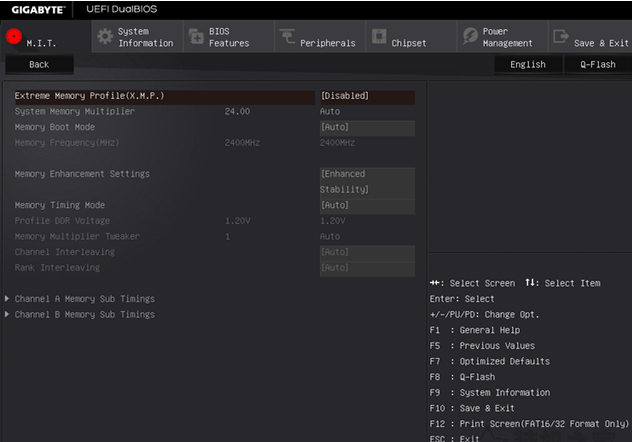Open the English language selector

click(x=527, y=64)
